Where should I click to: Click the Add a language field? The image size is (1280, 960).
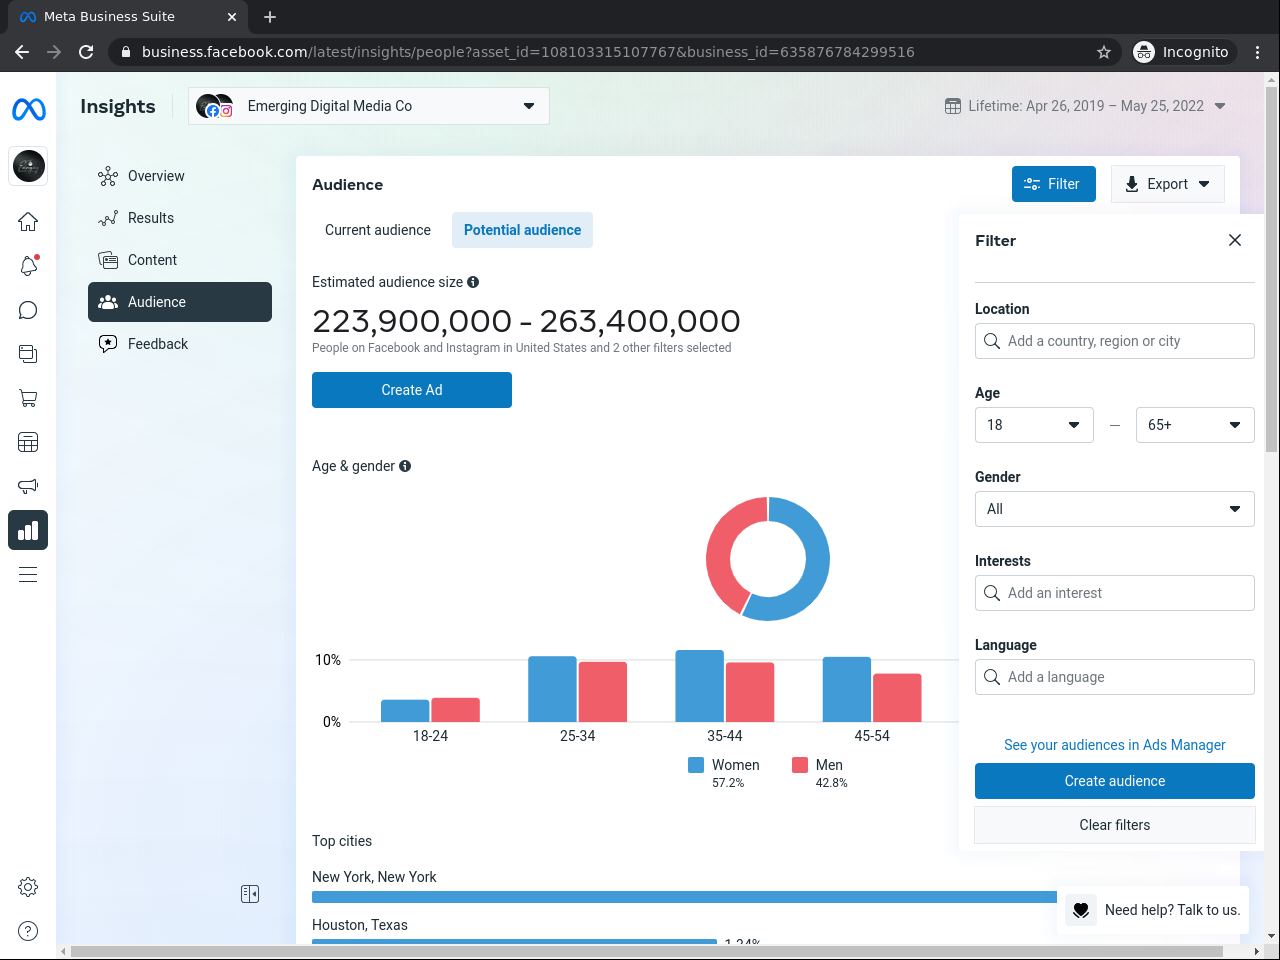click(1115, 677)
